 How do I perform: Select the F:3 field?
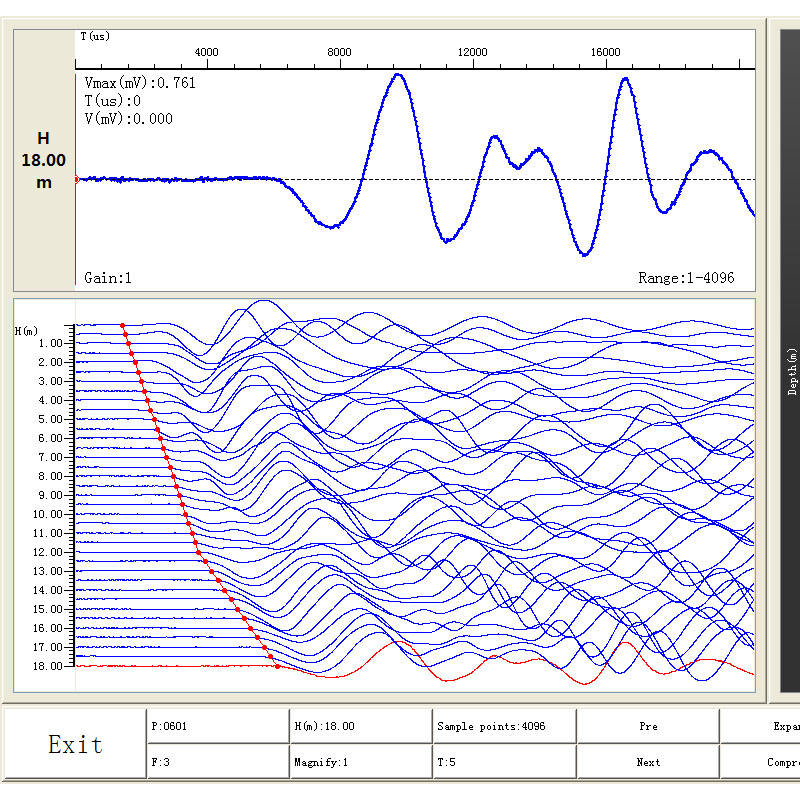[218, 762]
